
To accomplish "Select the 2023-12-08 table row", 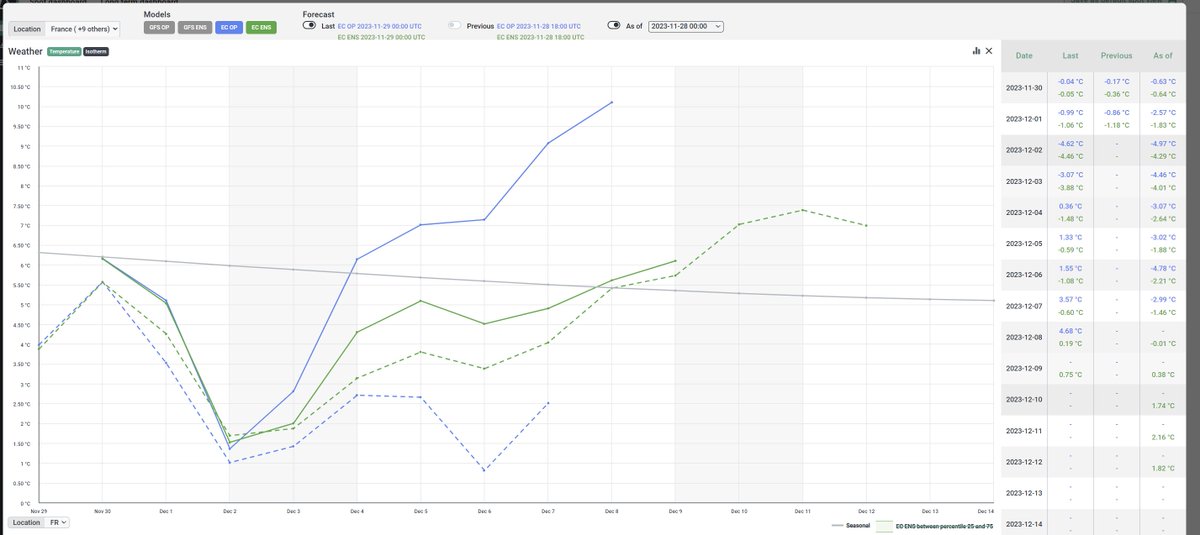I will (x=1094, y=337).
